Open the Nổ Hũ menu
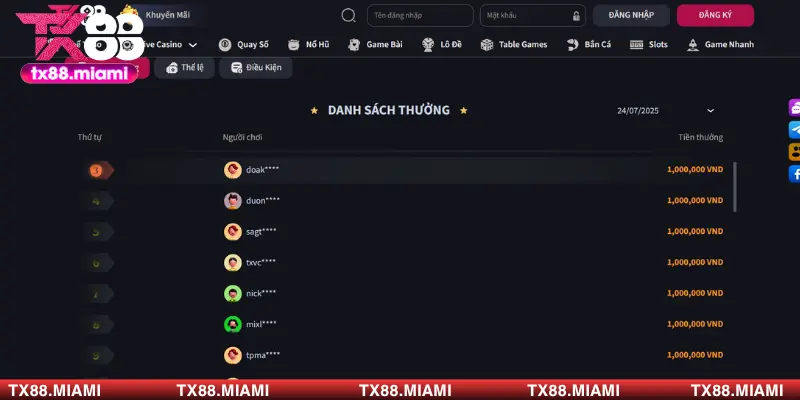 308,44
